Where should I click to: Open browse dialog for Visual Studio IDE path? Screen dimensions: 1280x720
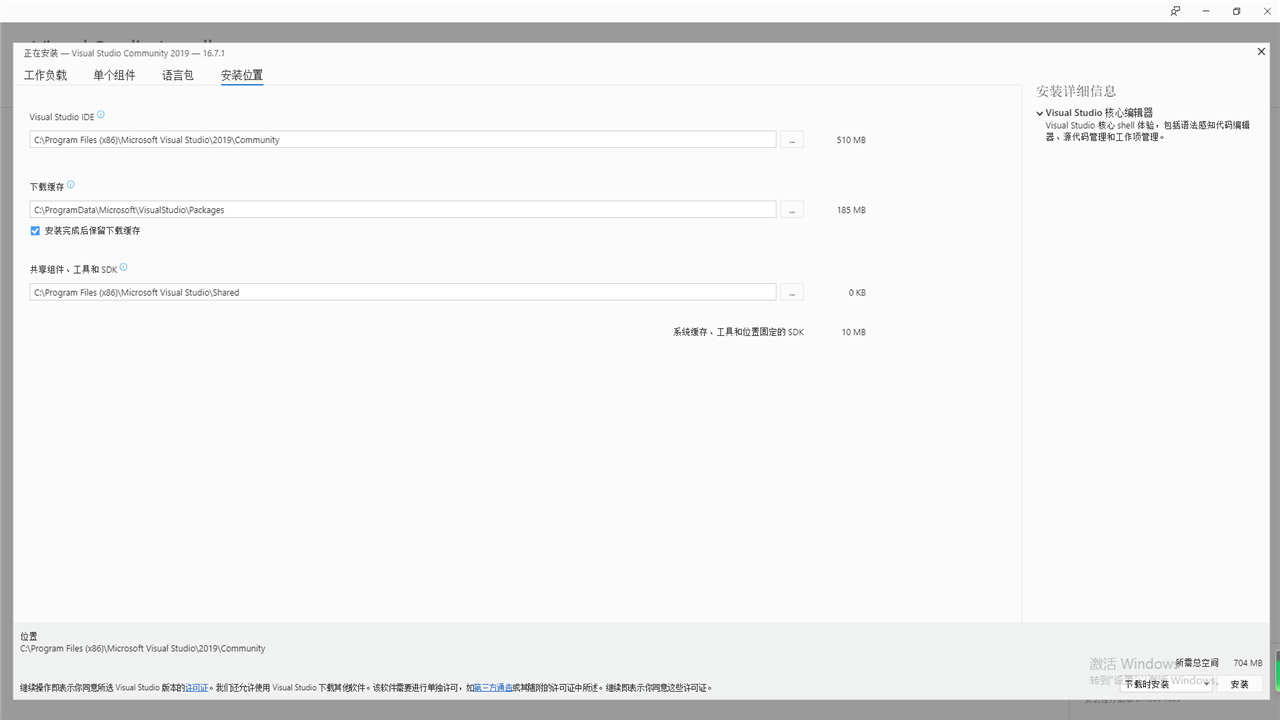tap(791, 139)
